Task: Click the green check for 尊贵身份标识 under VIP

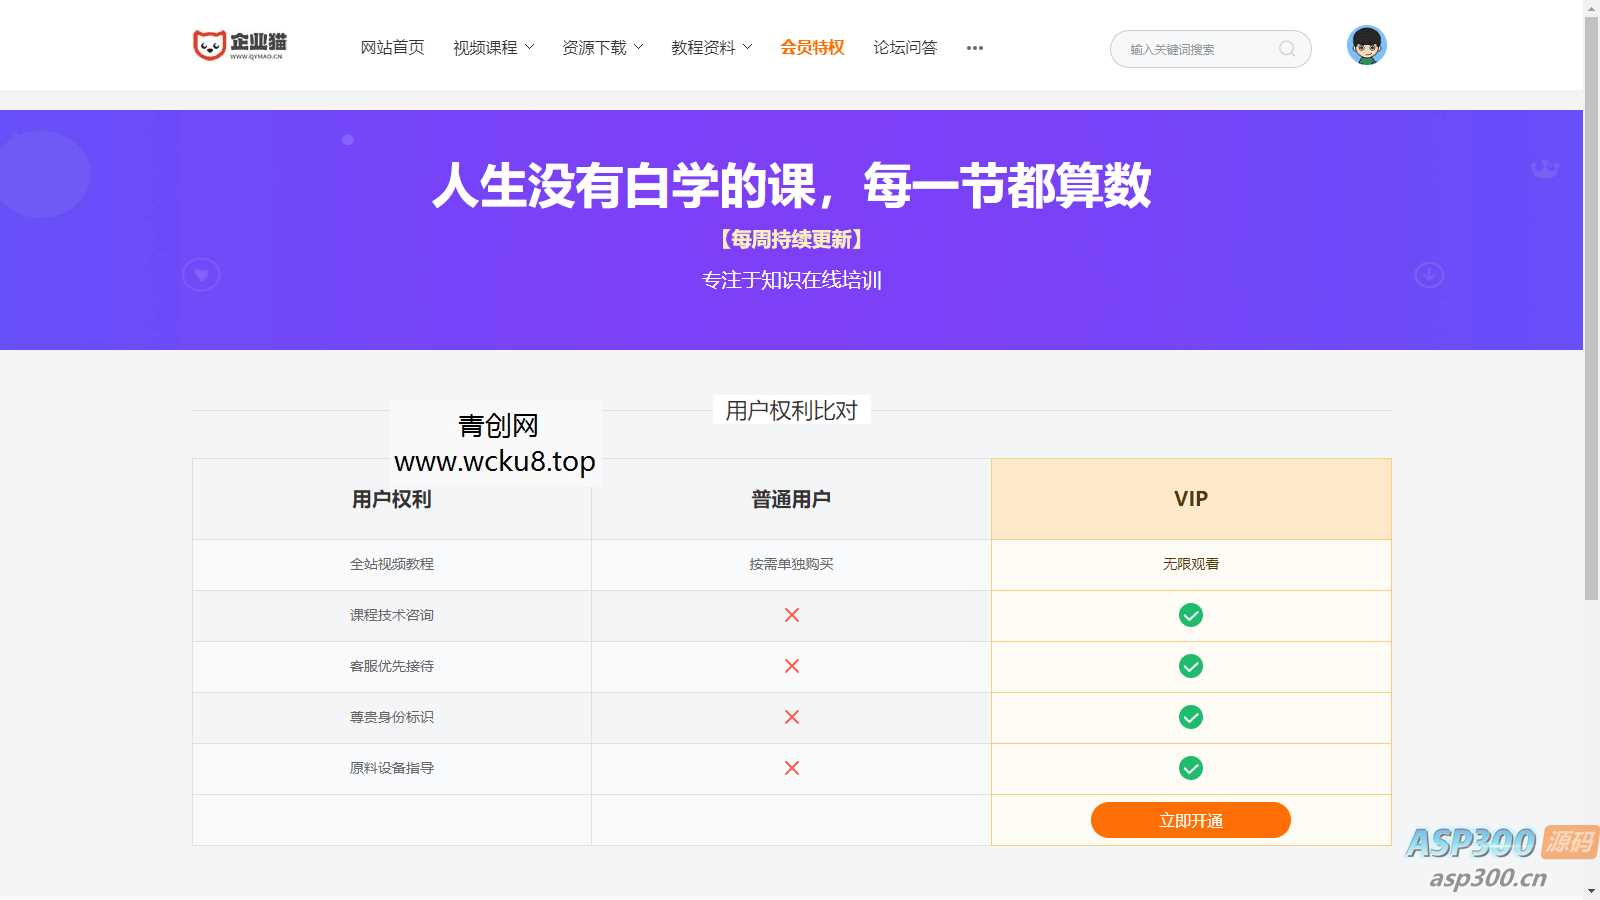Action: [x=1190, y=717]
